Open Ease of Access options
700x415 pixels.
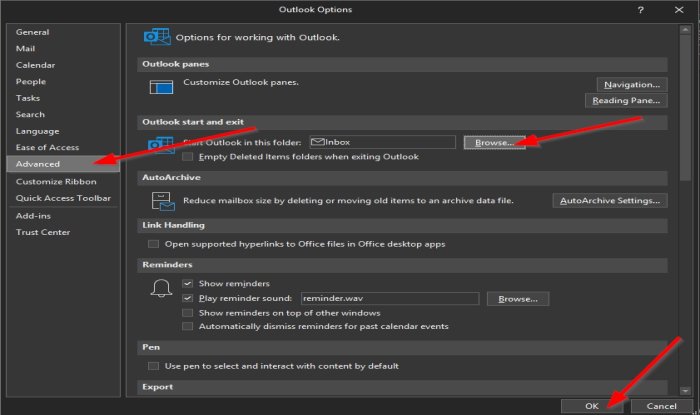[63, 148]
